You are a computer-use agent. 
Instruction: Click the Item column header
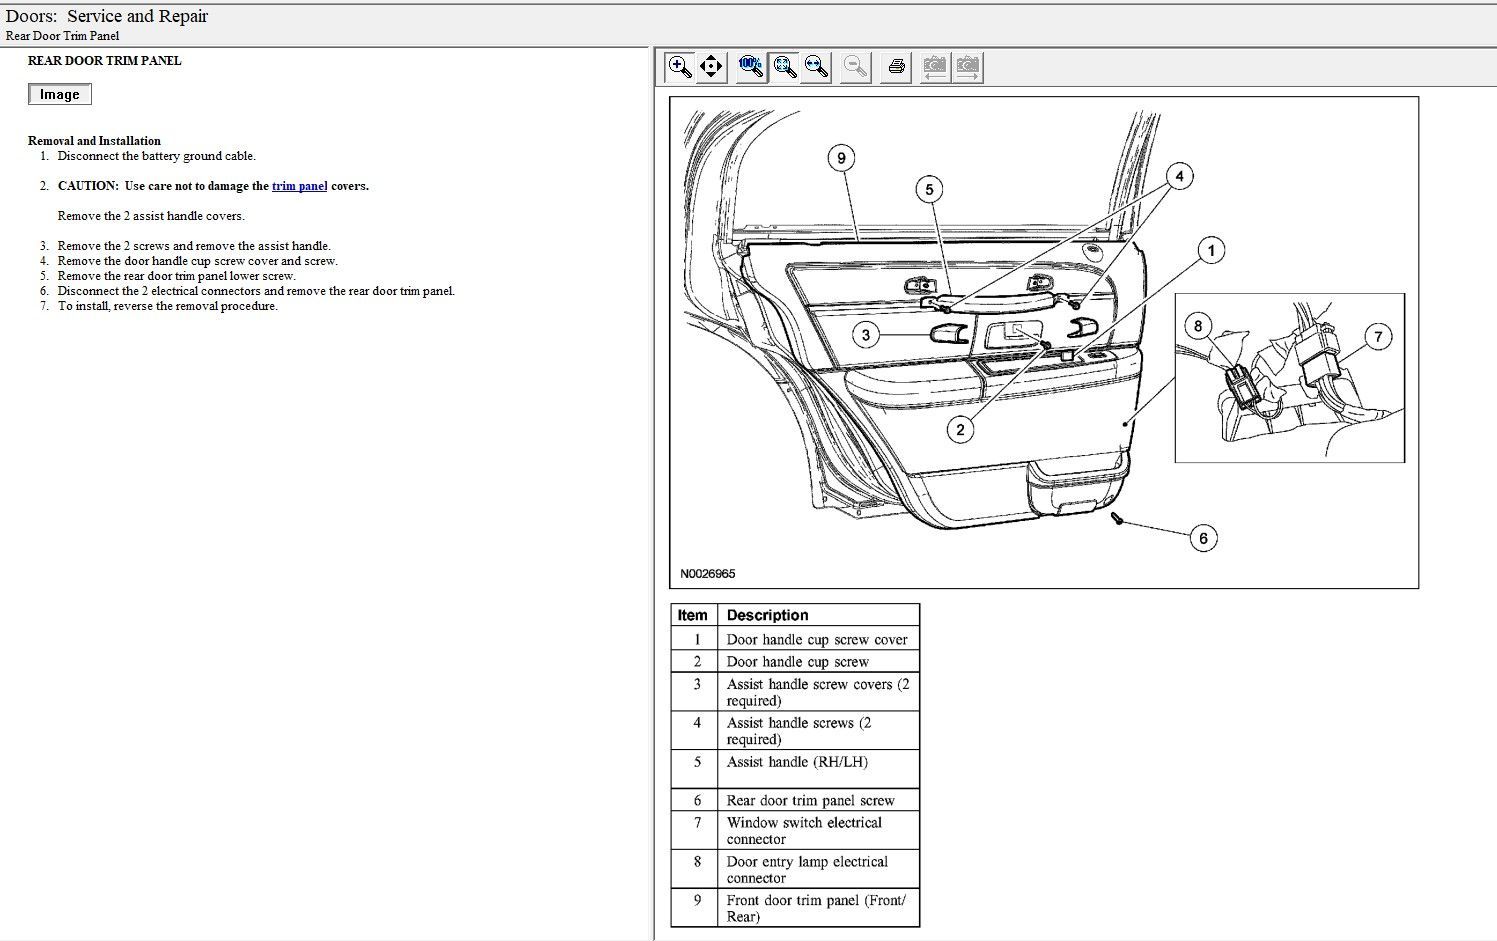coord(692,615)
